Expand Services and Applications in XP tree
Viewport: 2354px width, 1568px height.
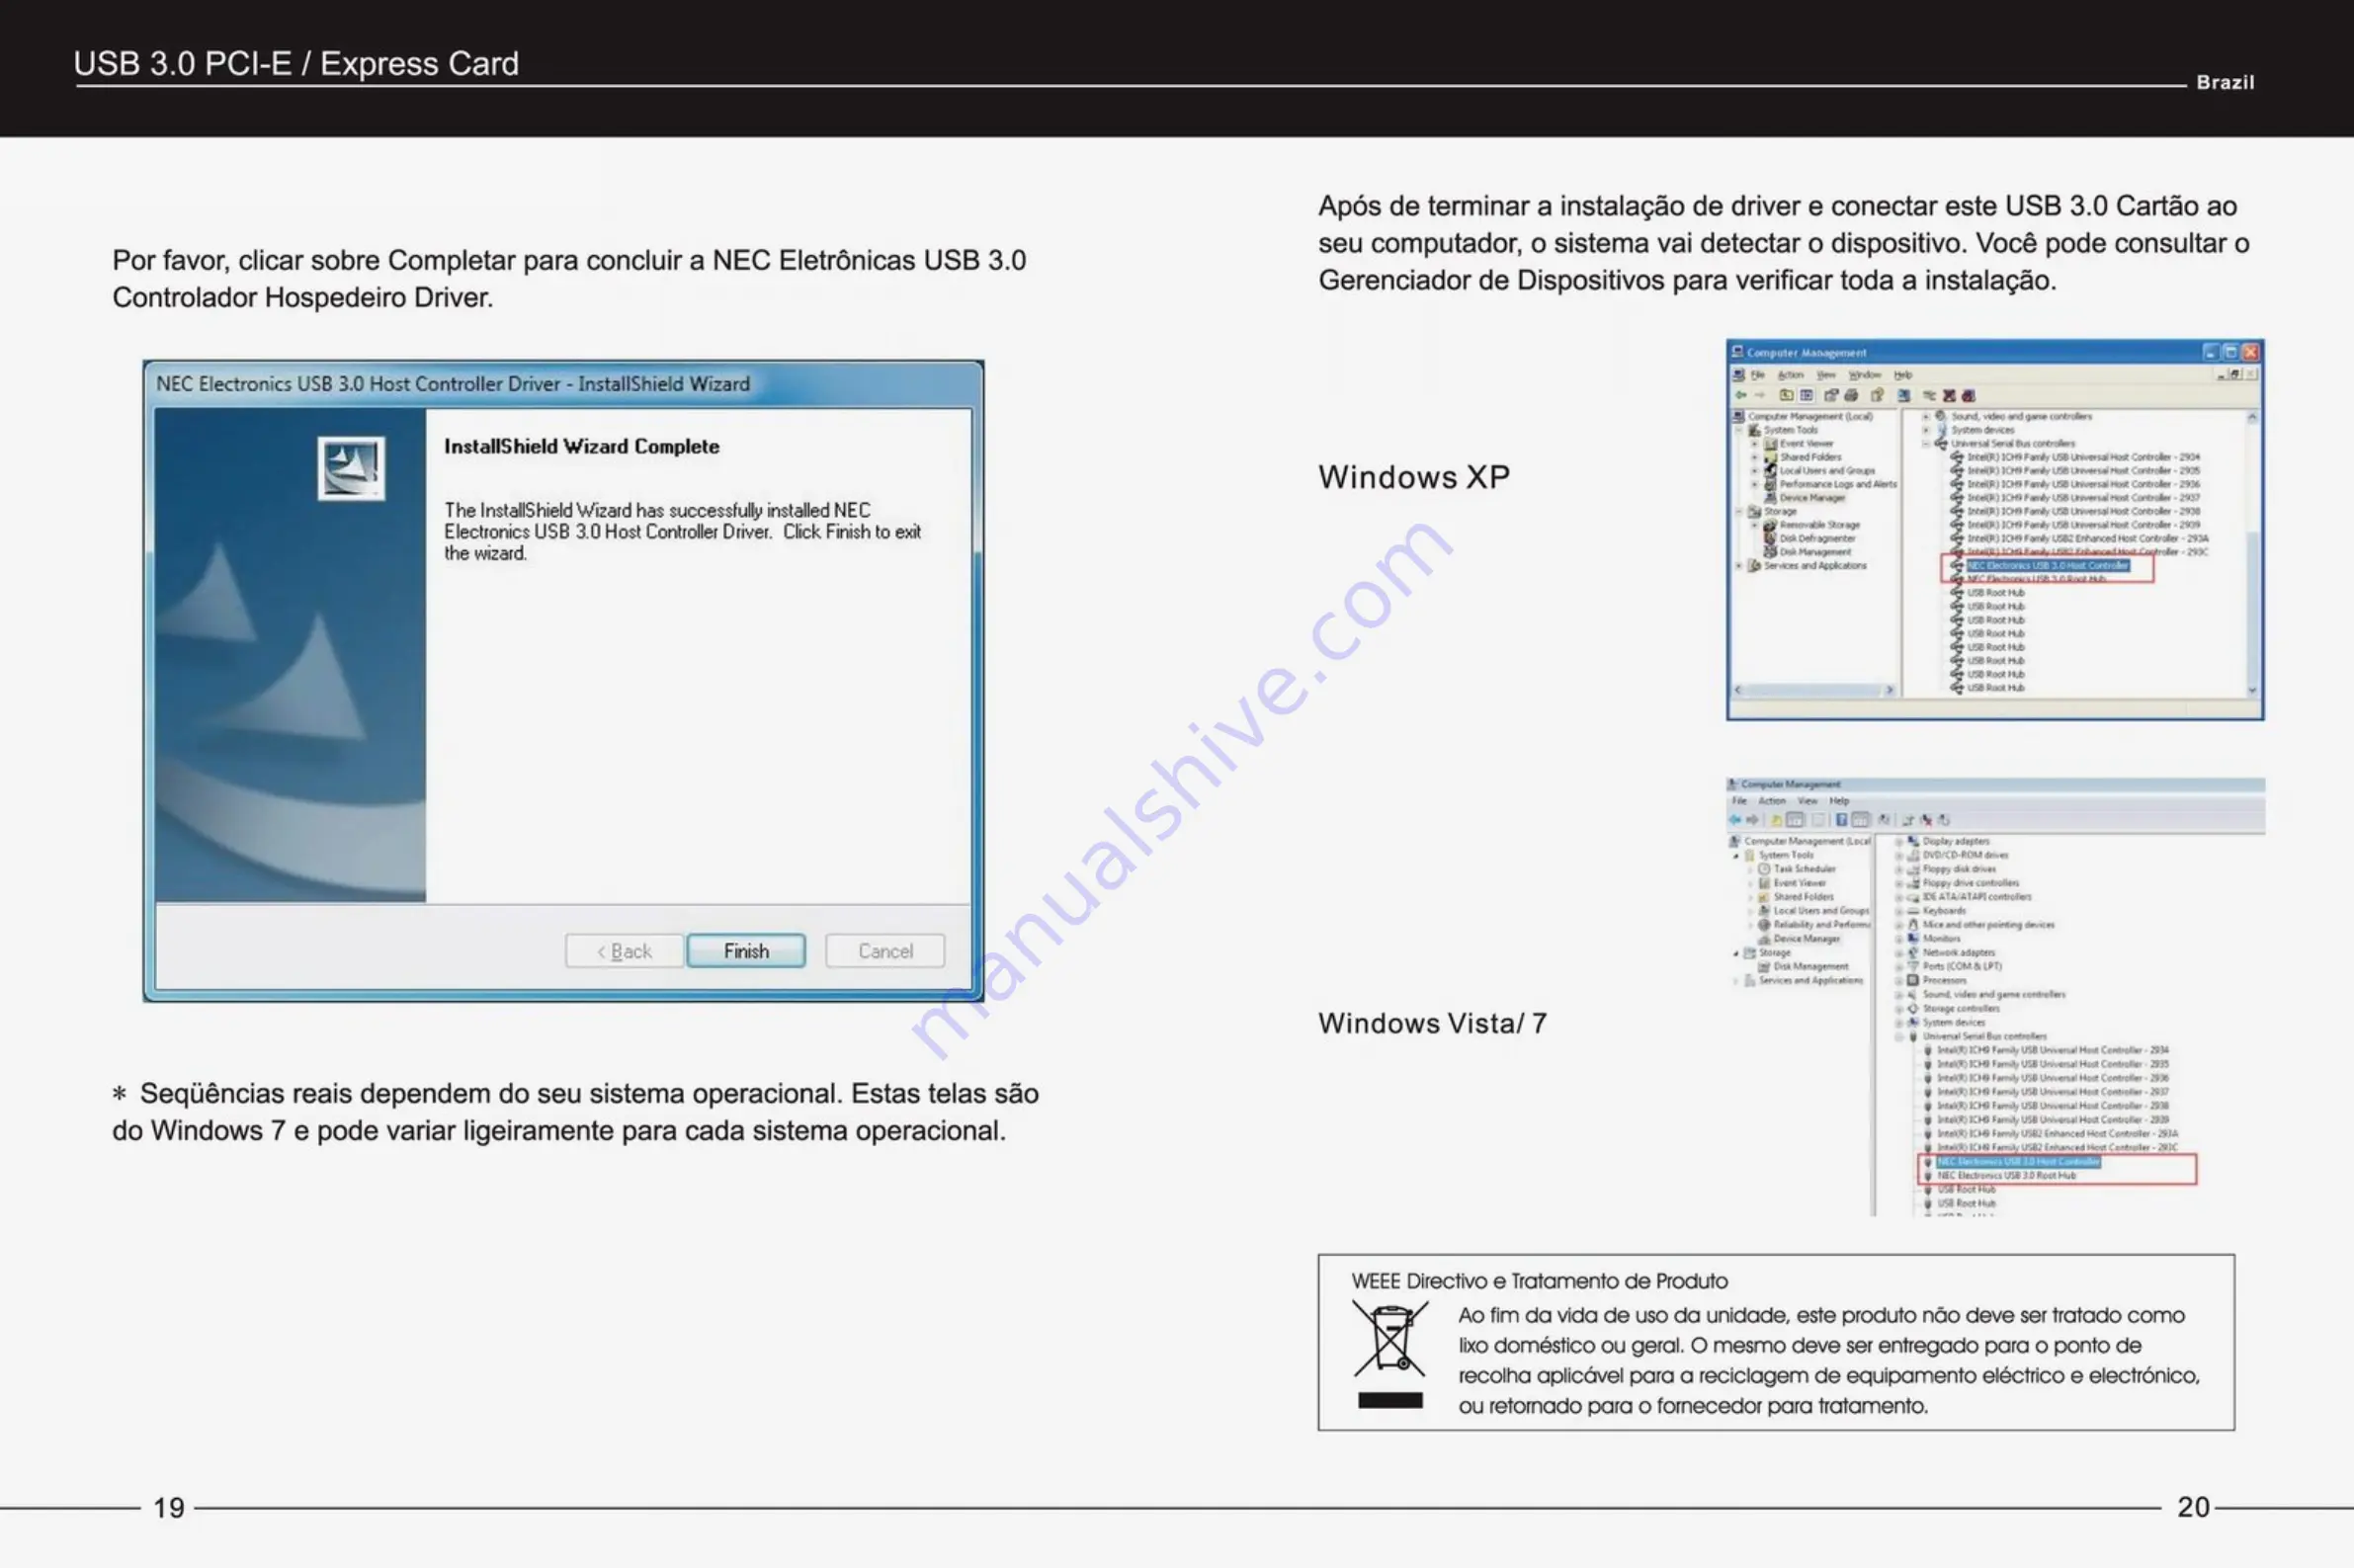click(1739, 566)
